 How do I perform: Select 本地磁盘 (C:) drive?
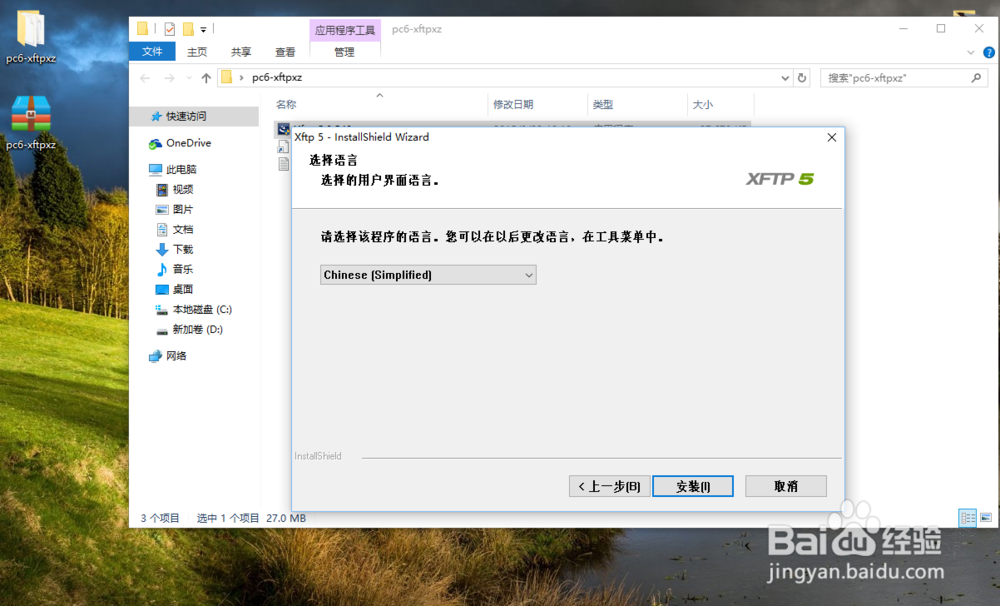pos(202,309)
